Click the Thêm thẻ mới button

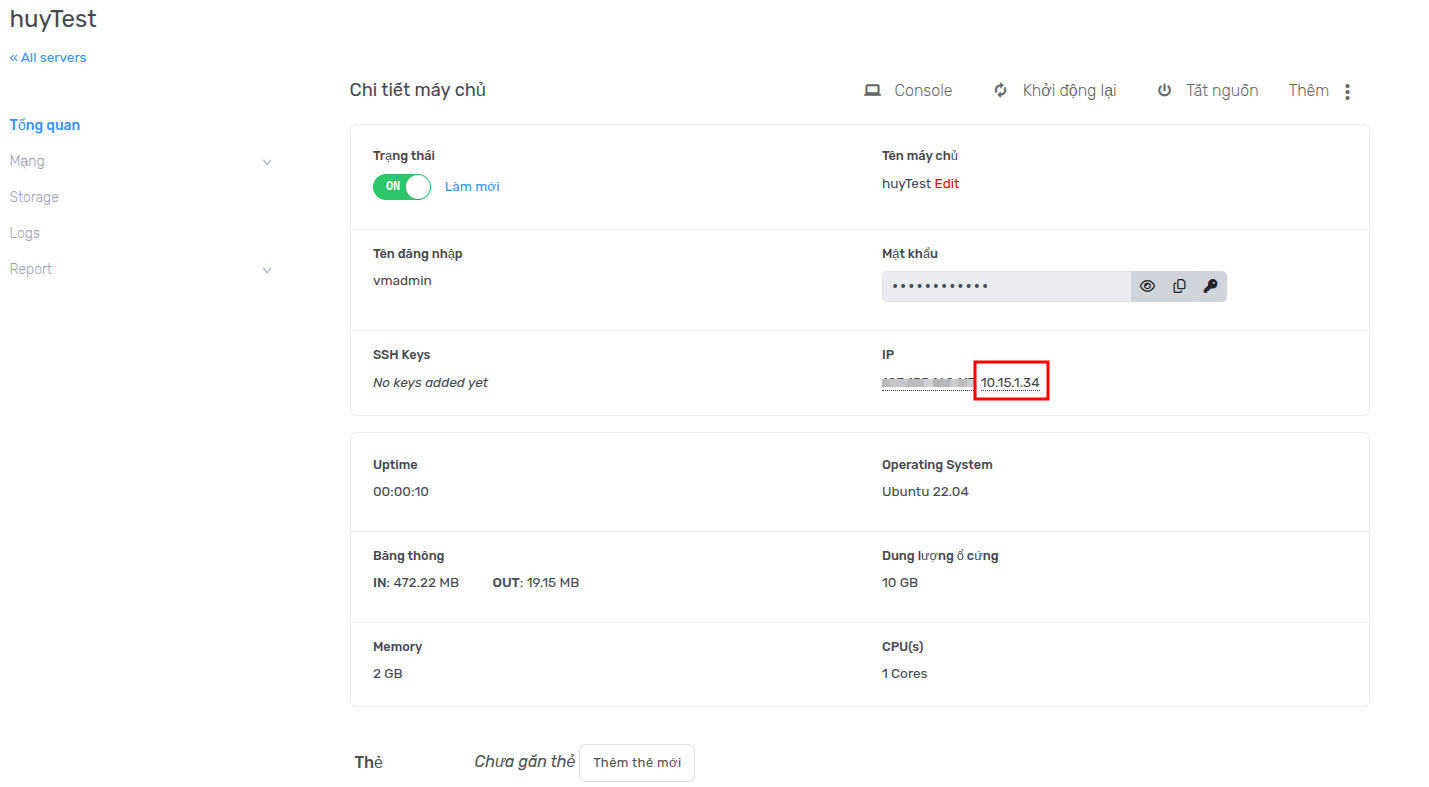point(636,763)
